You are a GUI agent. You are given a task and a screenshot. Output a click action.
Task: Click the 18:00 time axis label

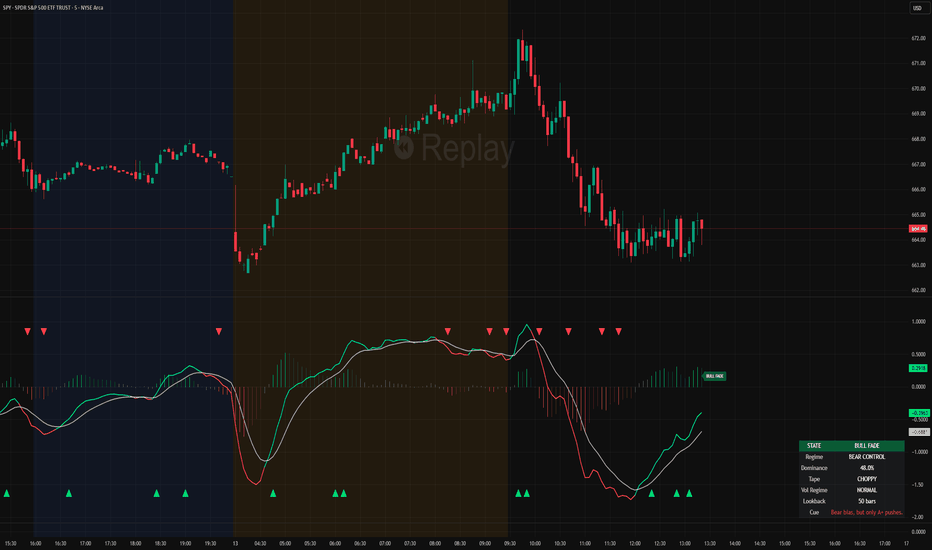[136, 543]
